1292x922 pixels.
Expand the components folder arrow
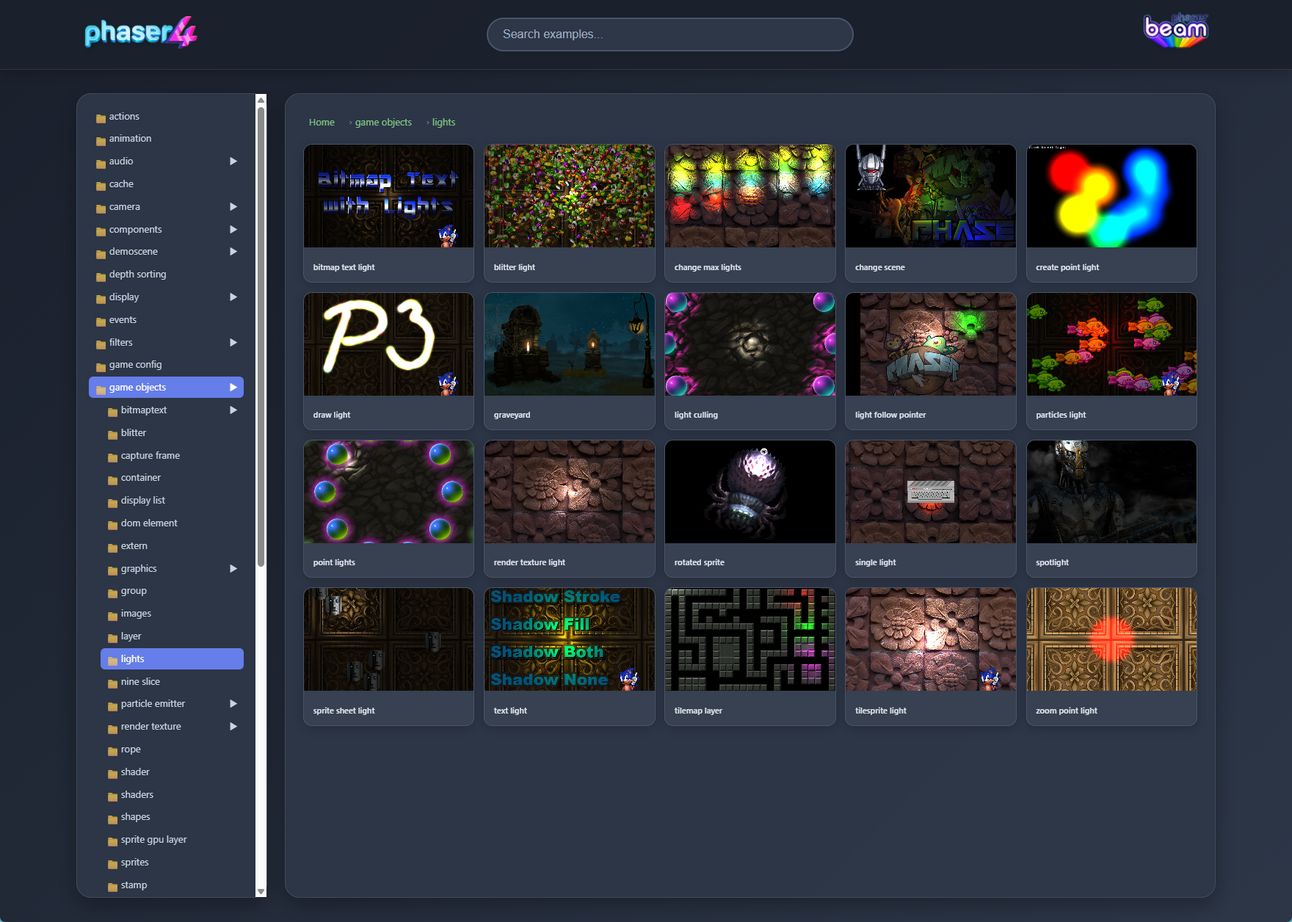(233, 229)
